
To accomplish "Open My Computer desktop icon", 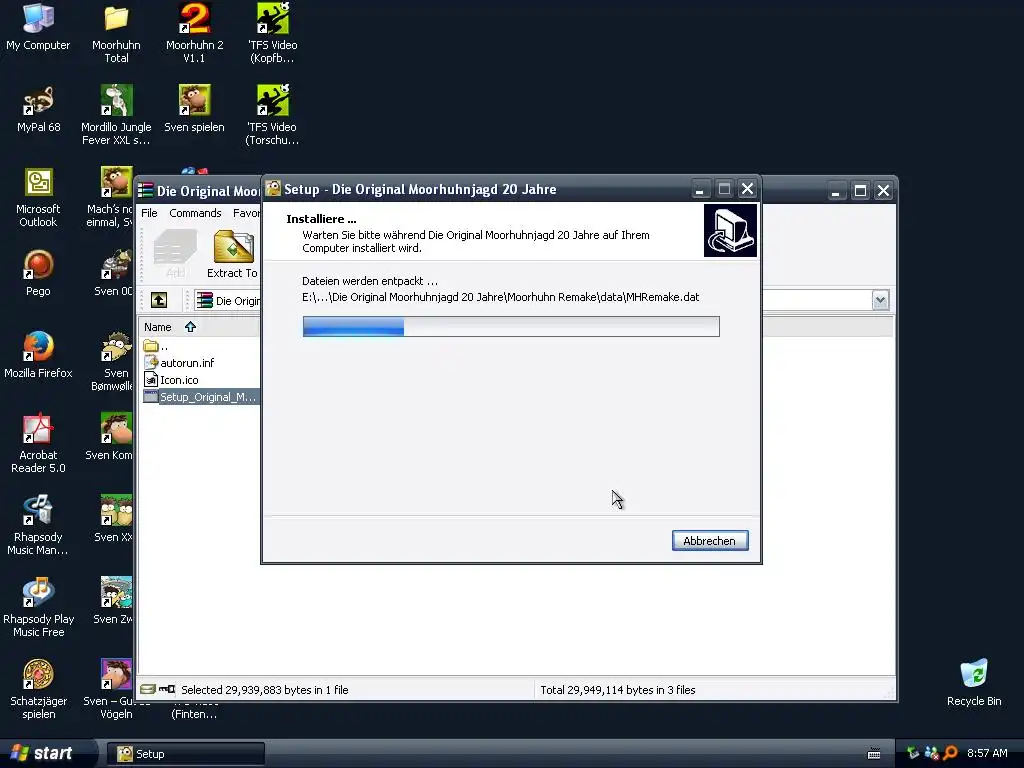I will (38, 27).
